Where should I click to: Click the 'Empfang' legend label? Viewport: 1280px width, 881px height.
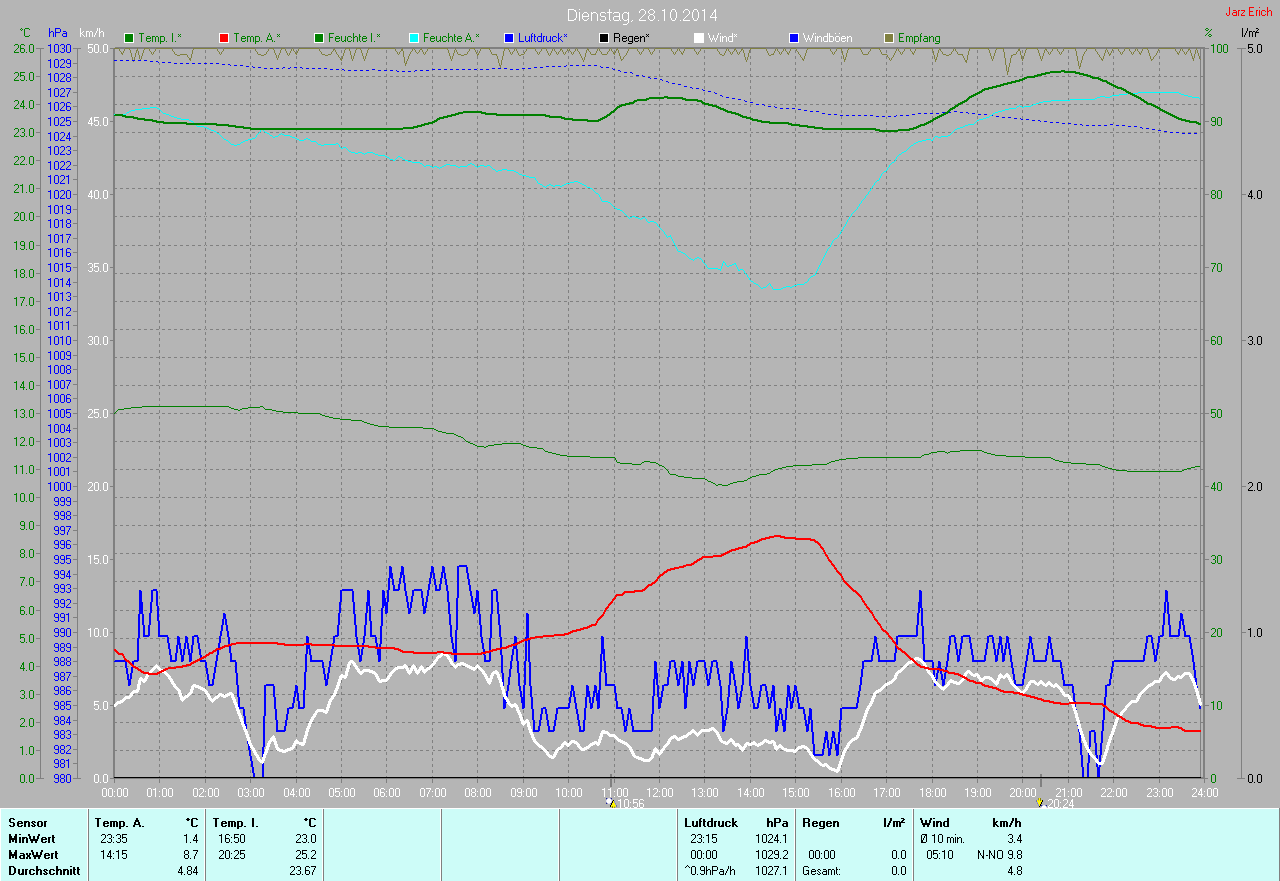coord(919,38)
